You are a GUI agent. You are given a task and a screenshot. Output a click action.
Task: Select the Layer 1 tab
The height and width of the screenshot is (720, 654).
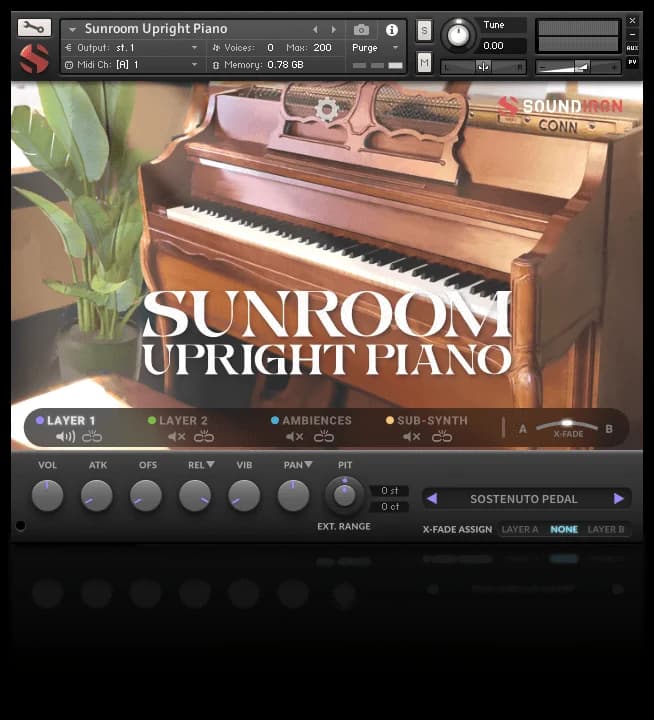pyautogui.click(x=66, y=421)
